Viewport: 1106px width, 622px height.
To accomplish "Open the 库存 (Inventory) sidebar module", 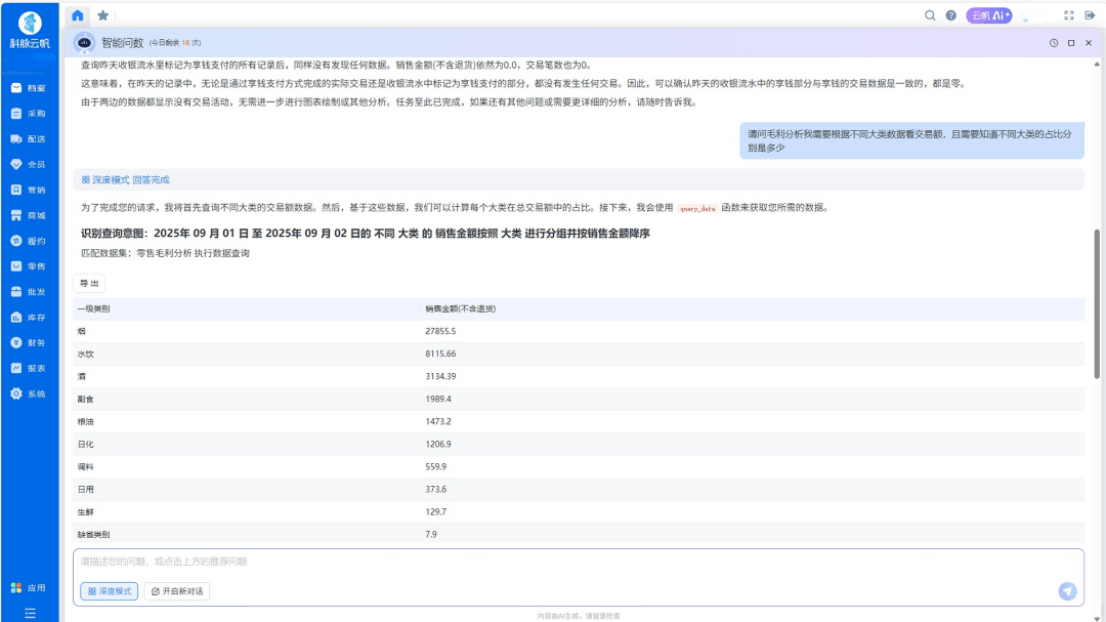I will click(x=28, y=317).
